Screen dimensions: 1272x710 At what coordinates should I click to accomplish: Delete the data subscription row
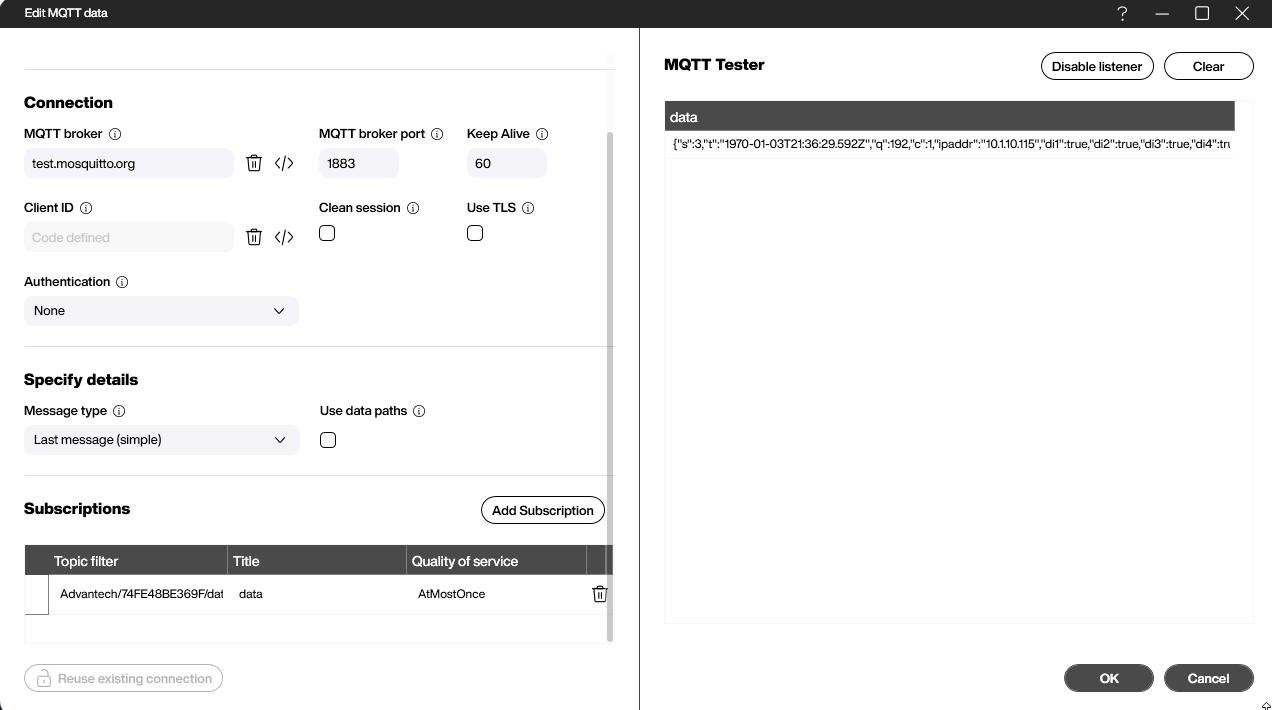pos(600,593)
